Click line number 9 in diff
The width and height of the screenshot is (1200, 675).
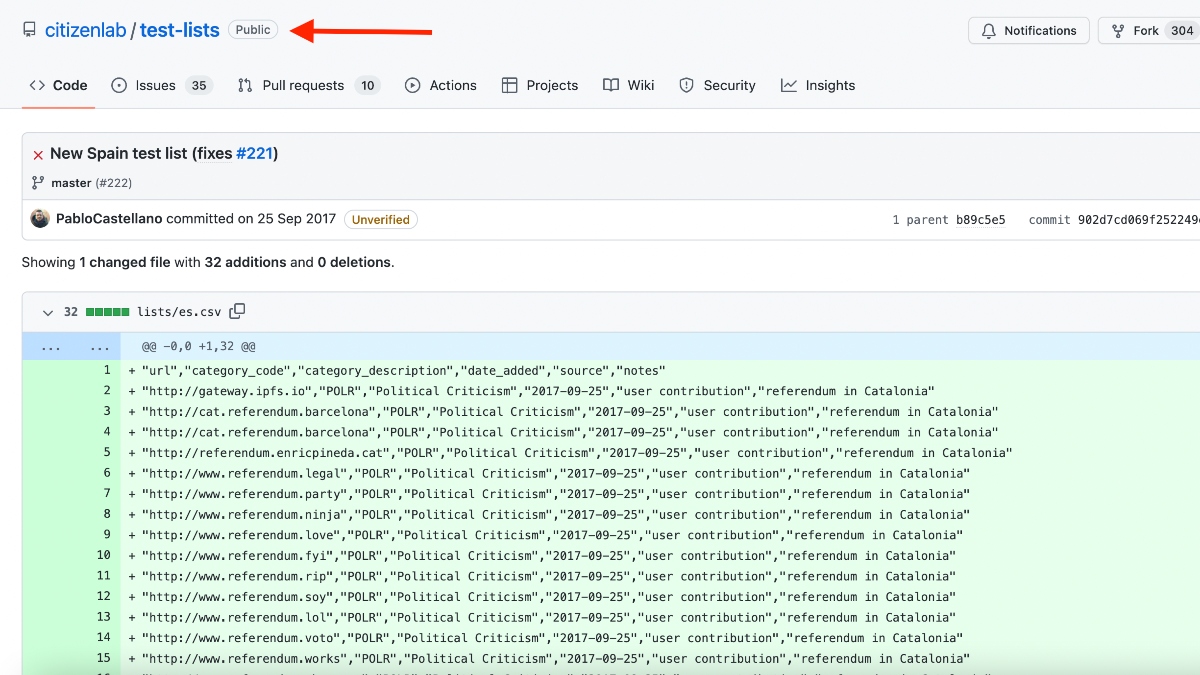(x=106, y=535)
